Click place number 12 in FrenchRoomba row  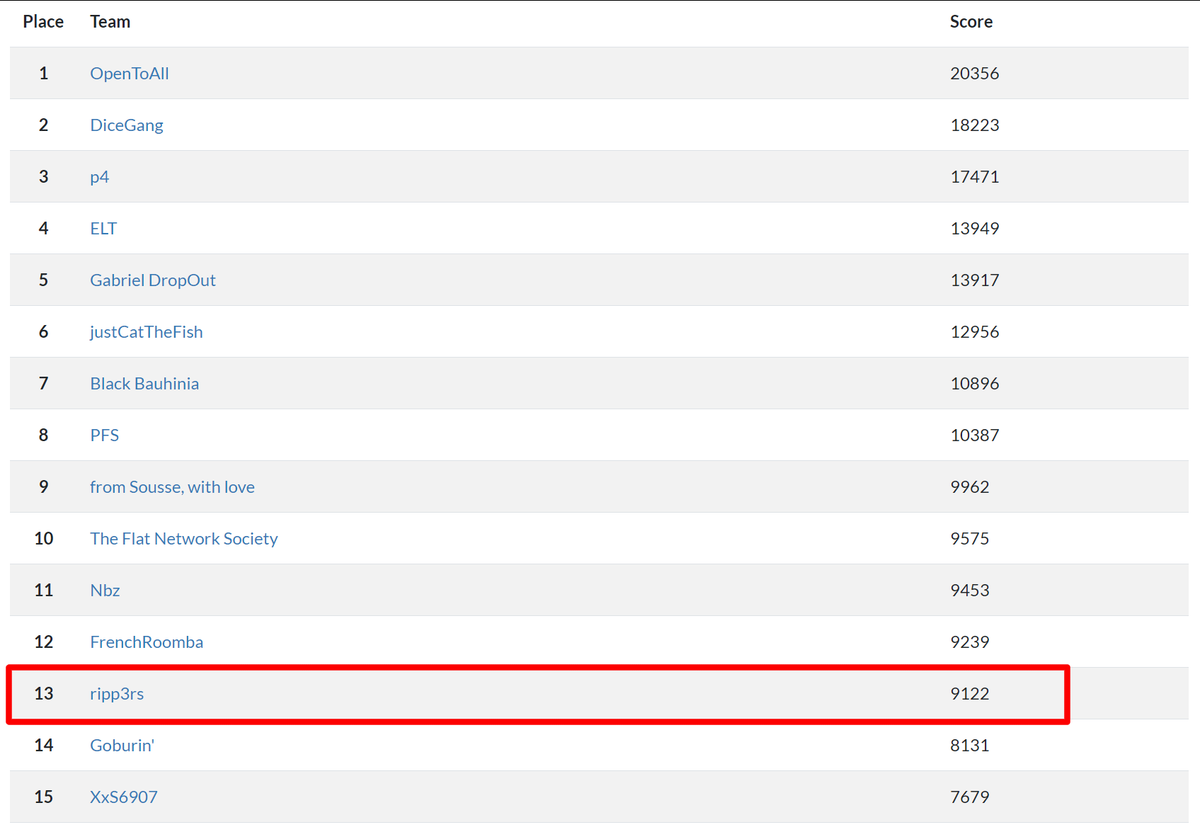(44, 642)
